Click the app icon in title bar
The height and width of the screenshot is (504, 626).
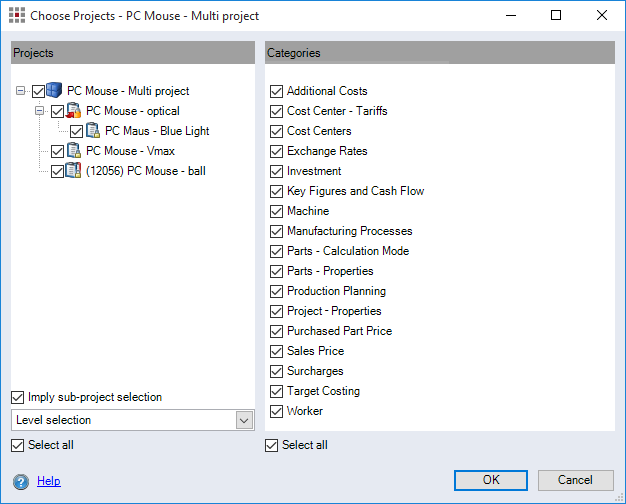click(16, 16)
